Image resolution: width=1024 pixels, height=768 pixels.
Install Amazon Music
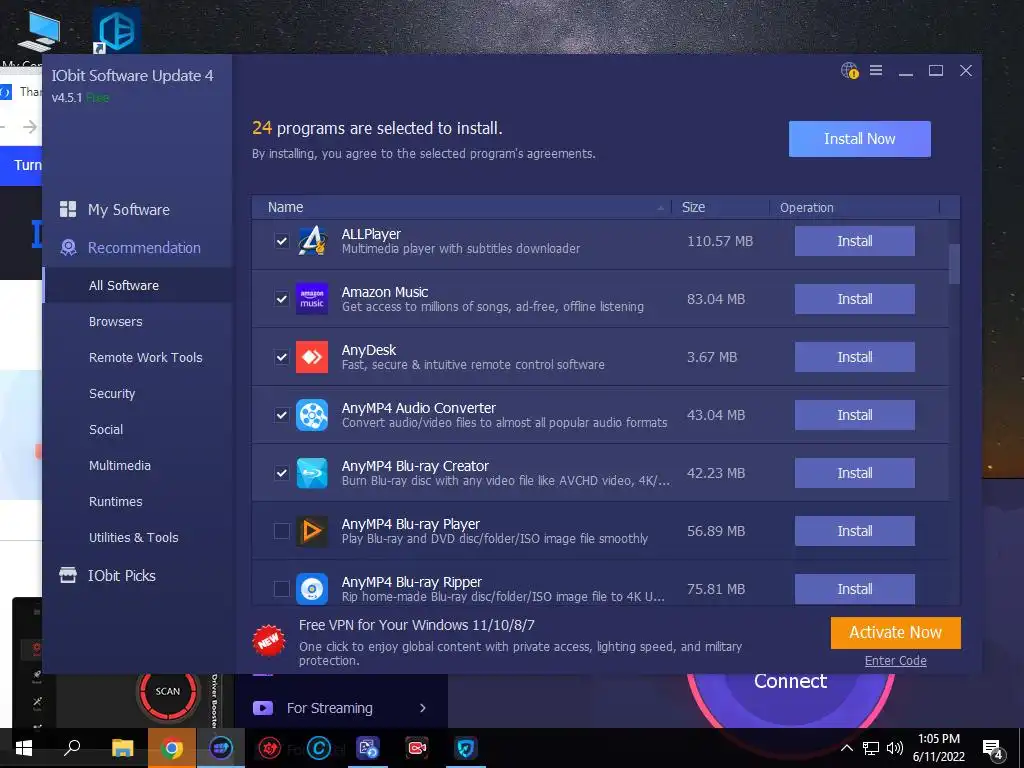point(854,299)
